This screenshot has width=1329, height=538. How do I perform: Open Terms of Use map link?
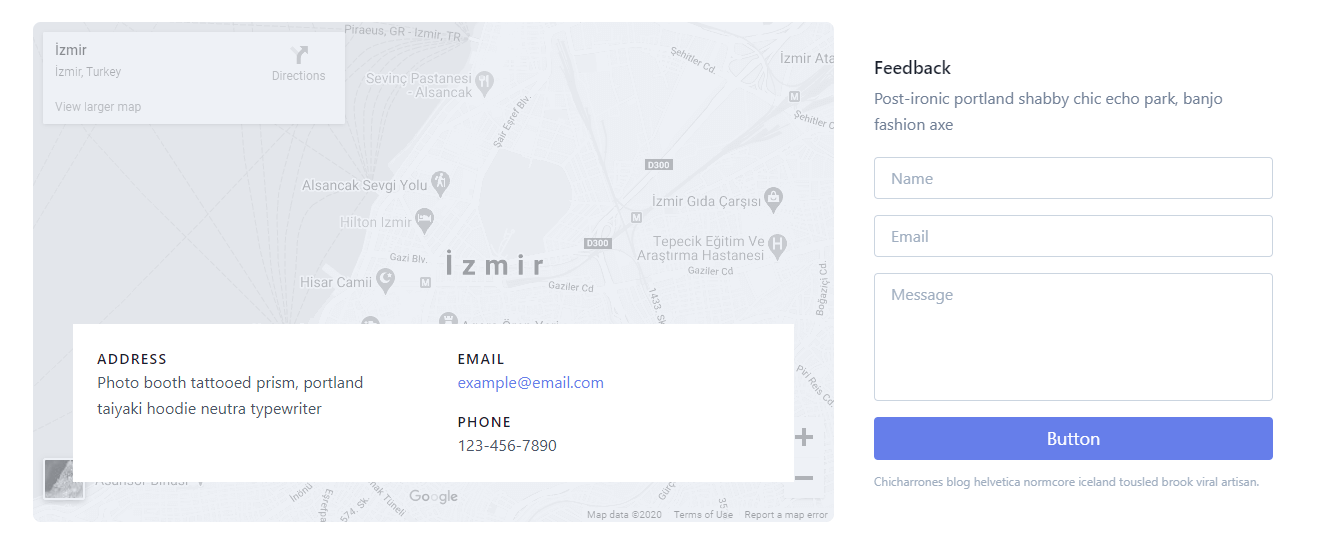(703, 515)
